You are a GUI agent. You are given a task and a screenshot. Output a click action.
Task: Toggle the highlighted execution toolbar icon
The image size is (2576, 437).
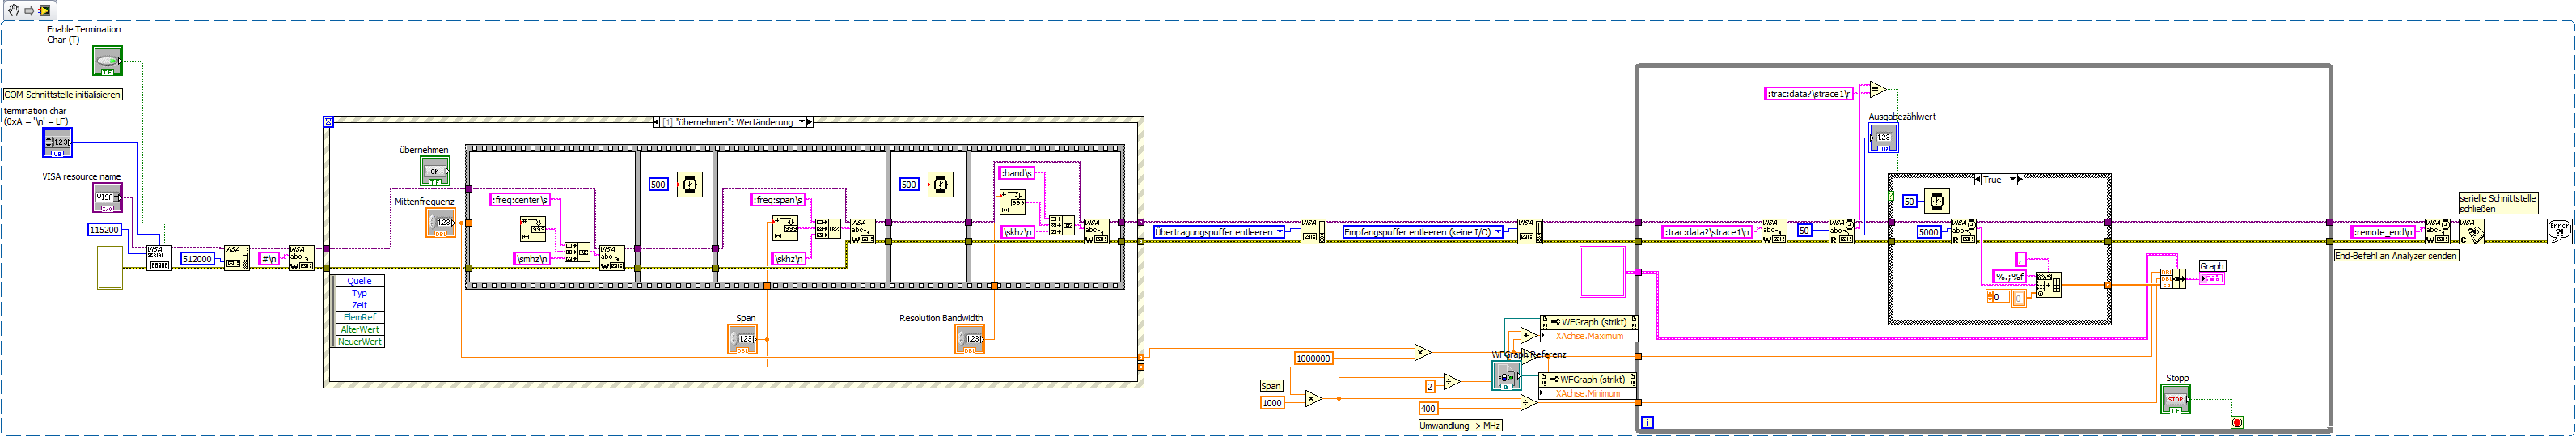(45, 10)
